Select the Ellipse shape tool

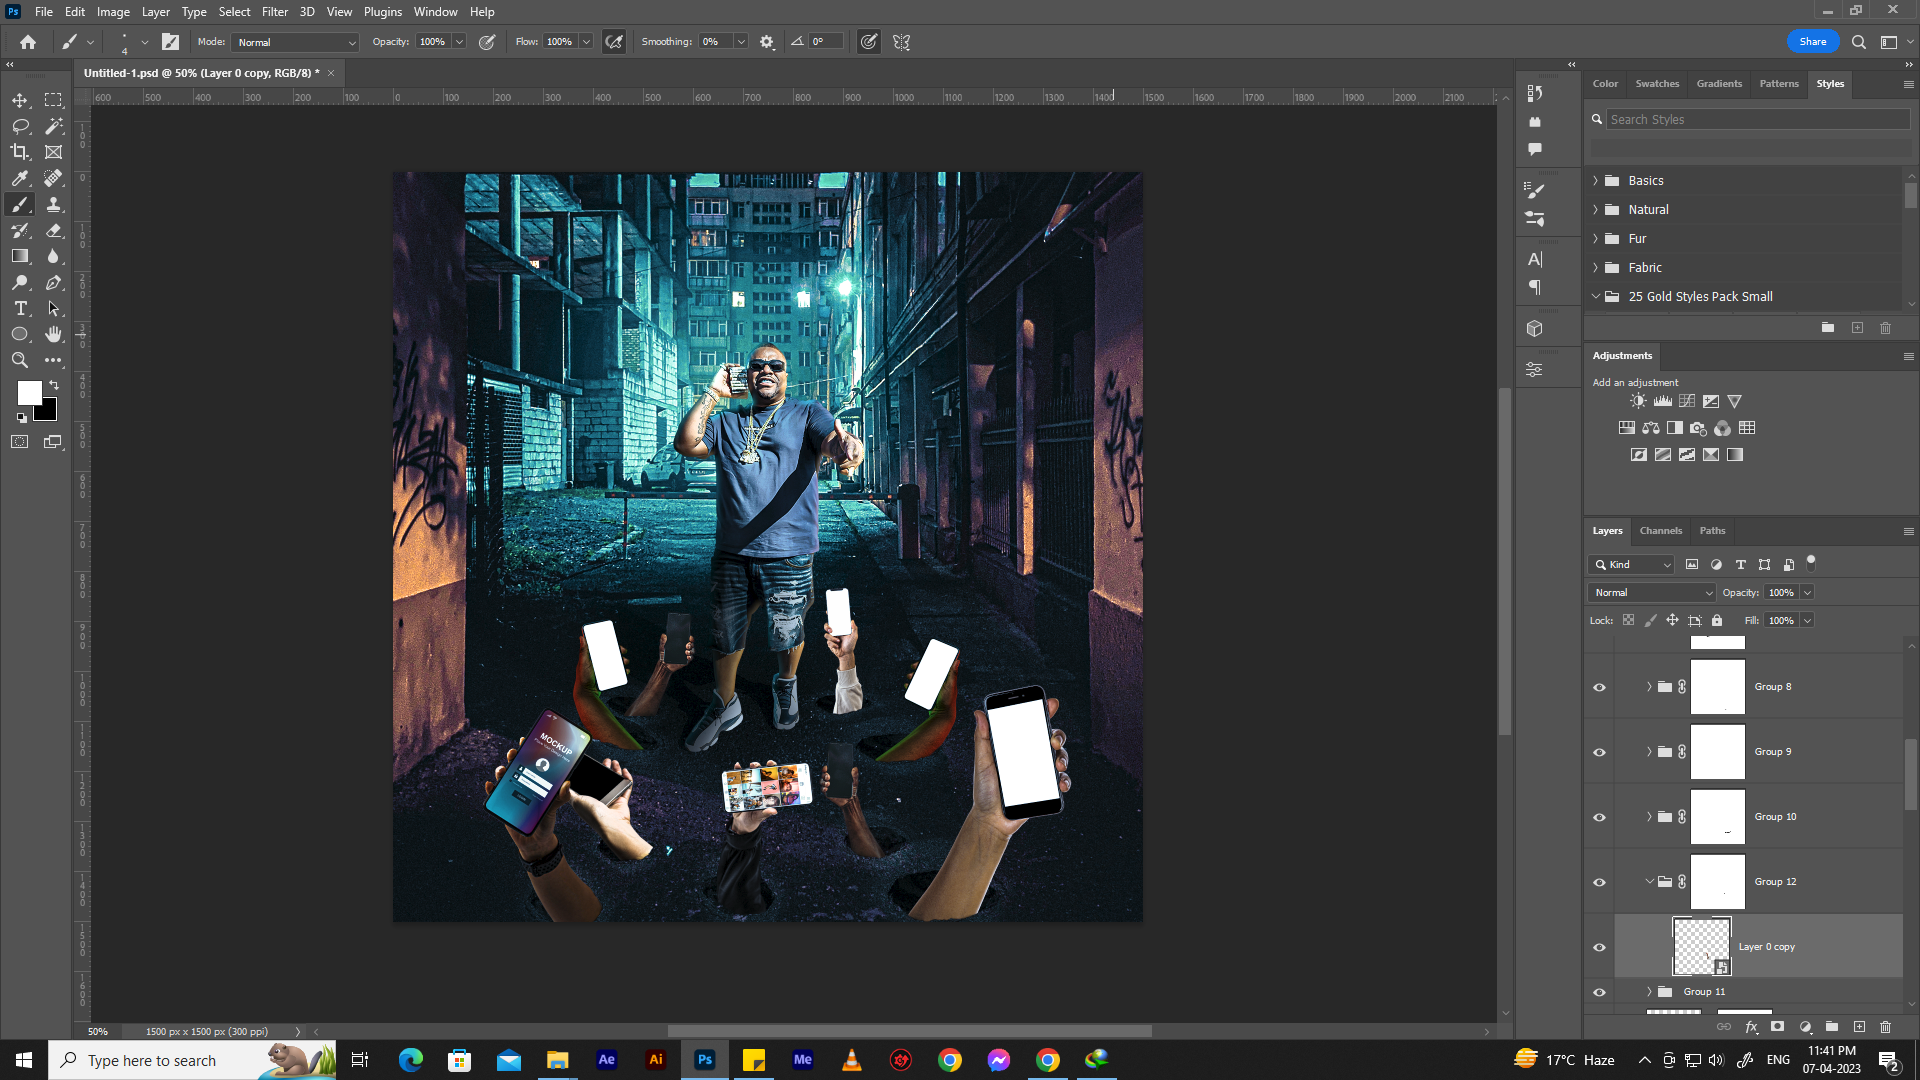(x=20, y=334)
